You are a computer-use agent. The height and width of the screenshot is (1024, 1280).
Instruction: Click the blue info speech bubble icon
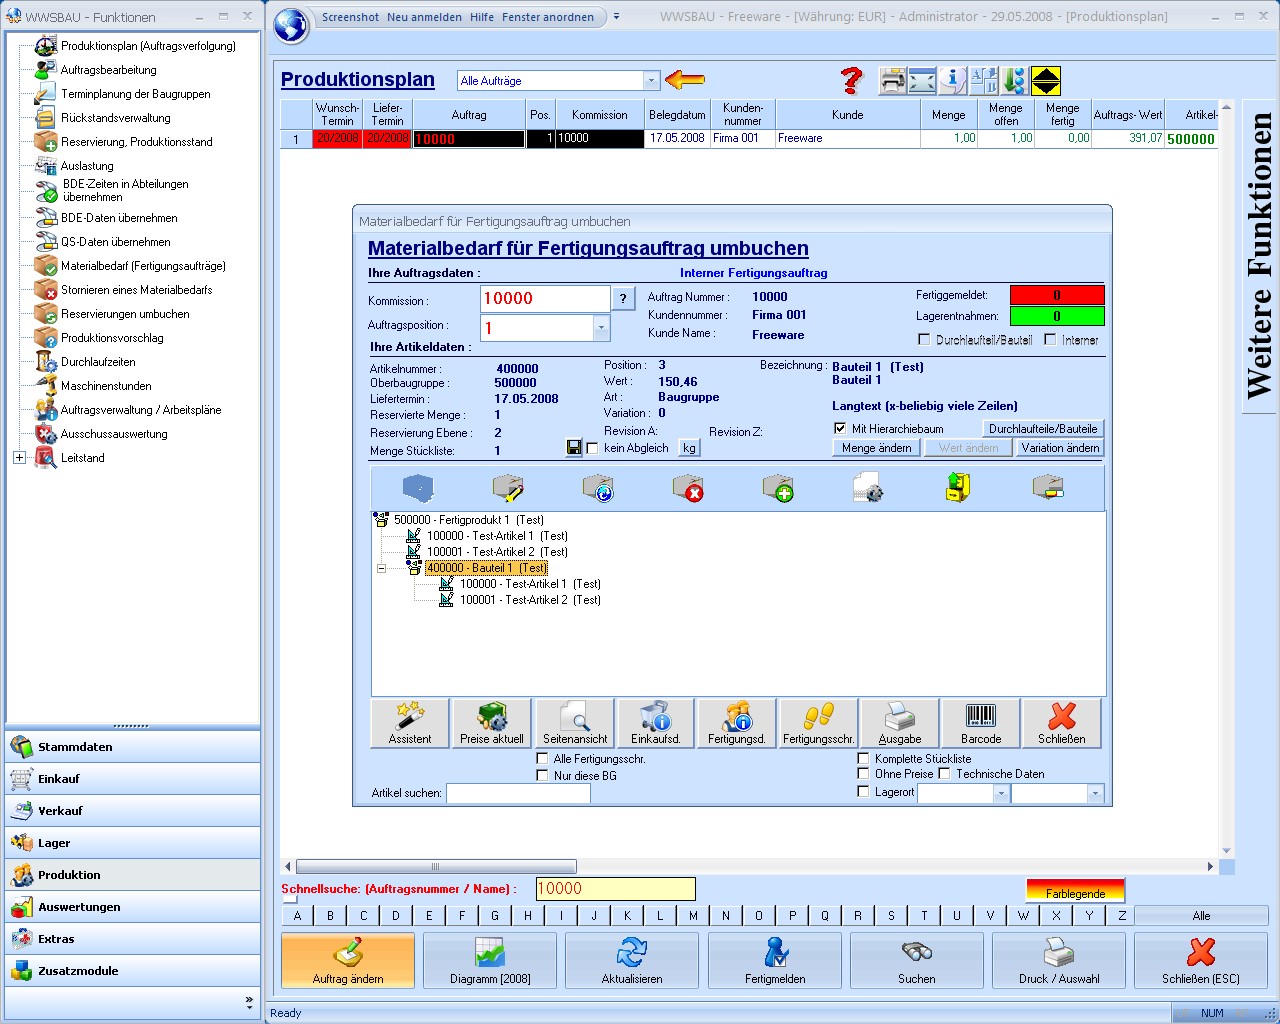[953, 81]
